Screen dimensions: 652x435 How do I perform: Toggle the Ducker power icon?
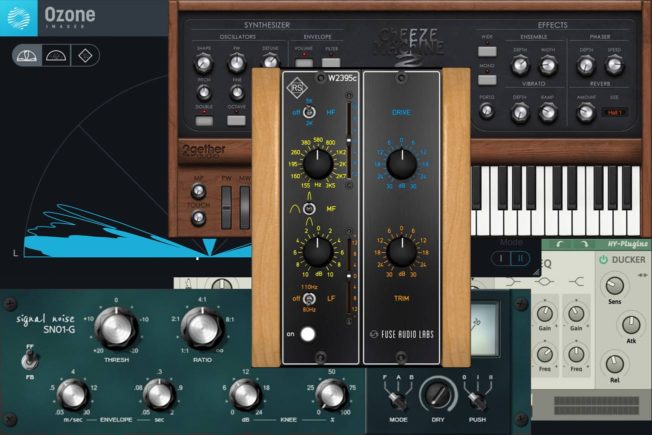point(603,260)
